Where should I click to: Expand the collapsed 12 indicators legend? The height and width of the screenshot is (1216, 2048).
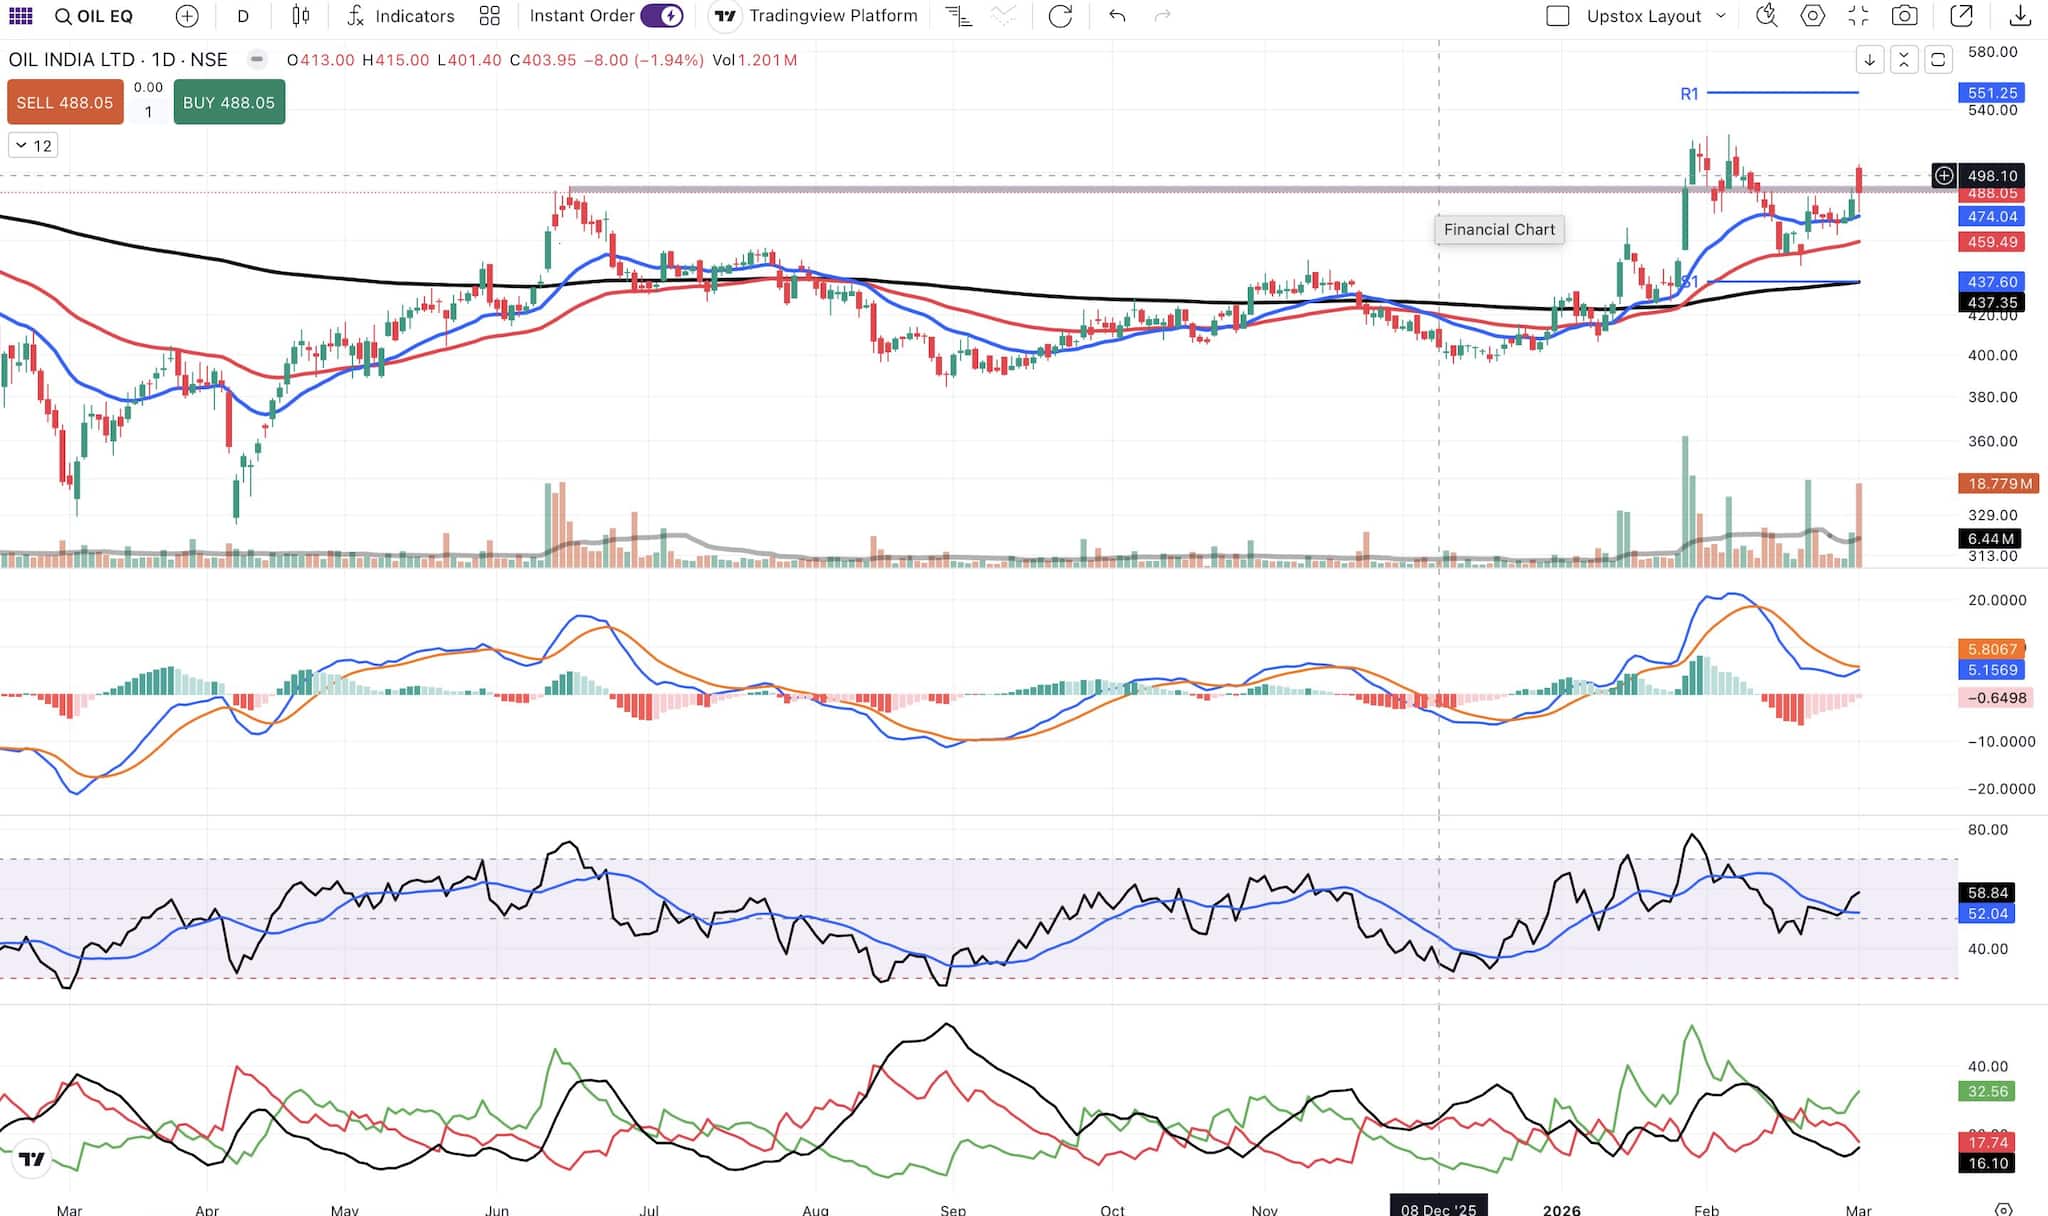pos(33,146)
